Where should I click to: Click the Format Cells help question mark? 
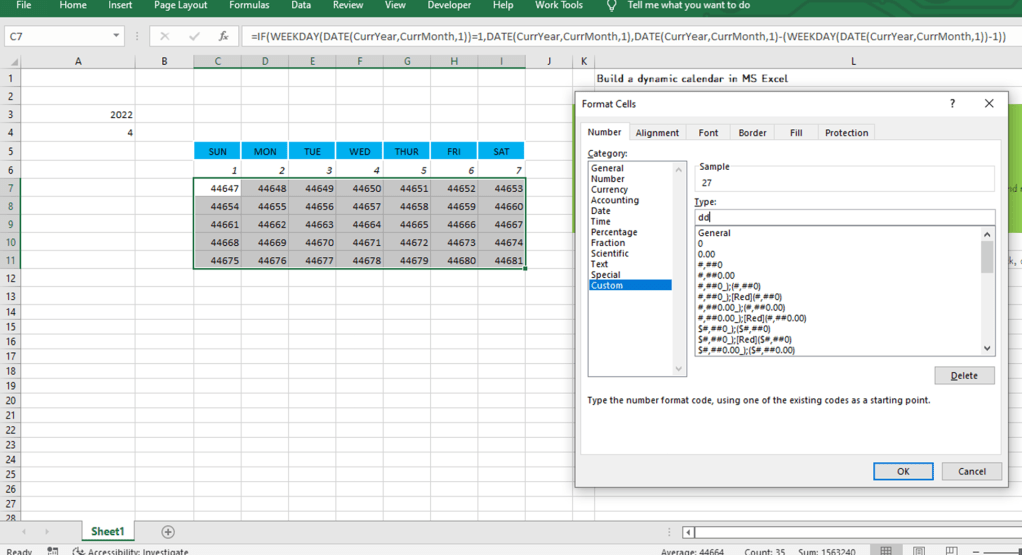pos(952,104)
